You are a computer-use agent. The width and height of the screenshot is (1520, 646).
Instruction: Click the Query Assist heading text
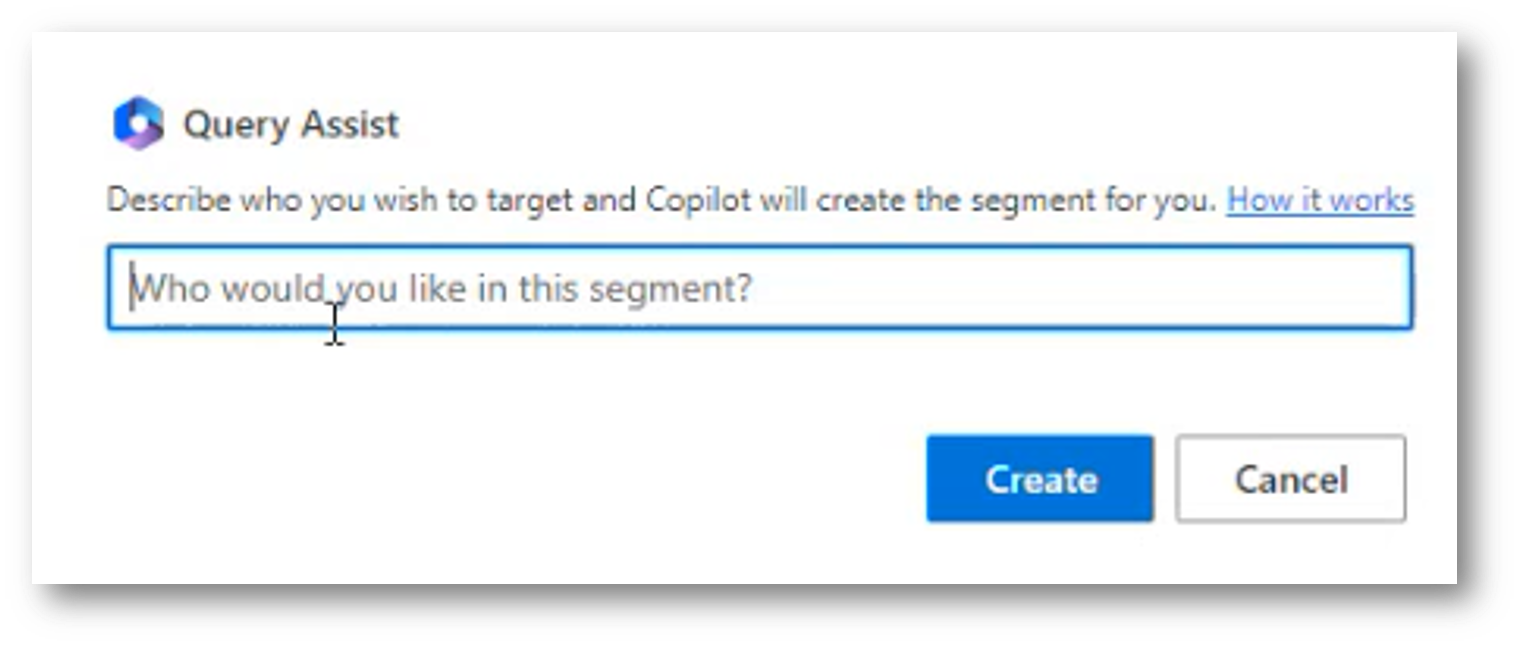coord(291,125)
